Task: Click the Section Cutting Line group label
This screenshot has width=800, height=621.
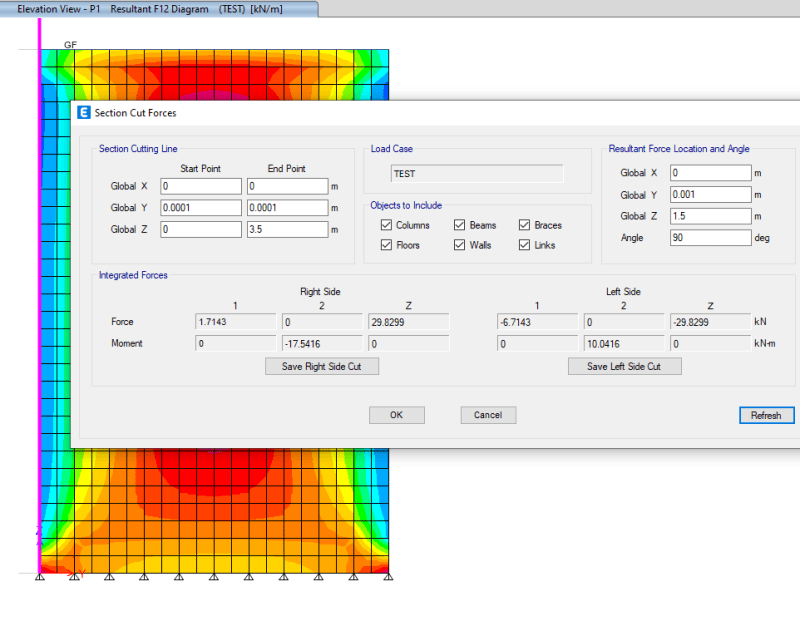Action: [138, 148]
